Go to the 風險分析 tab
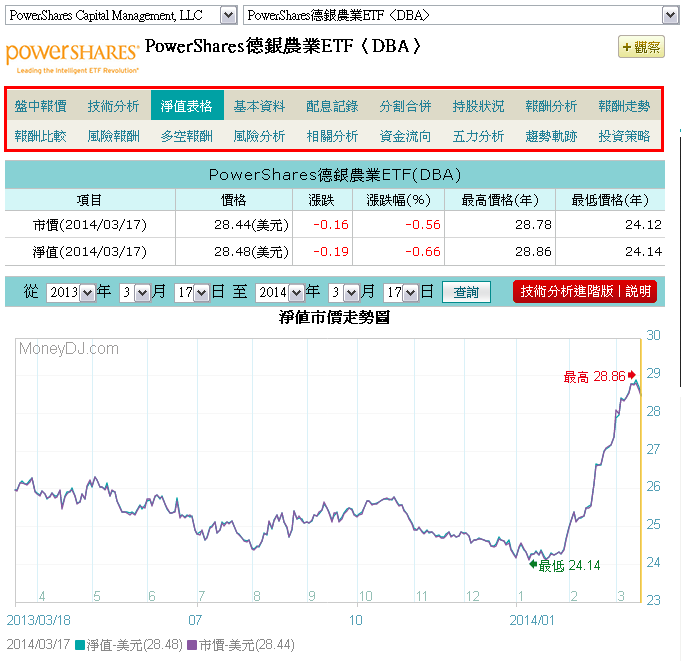 [259, 136]
